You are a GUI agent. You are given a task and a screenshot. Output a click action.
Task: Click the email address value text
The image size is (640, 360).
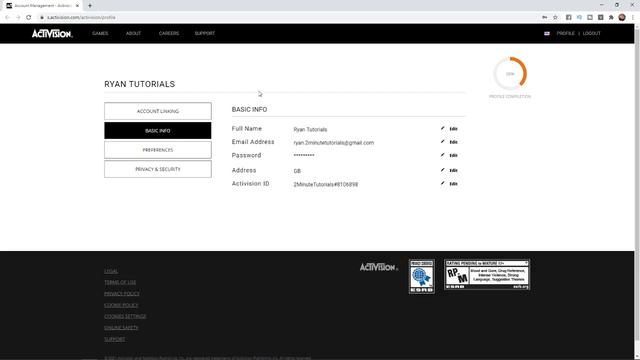[x=333, y=143]
